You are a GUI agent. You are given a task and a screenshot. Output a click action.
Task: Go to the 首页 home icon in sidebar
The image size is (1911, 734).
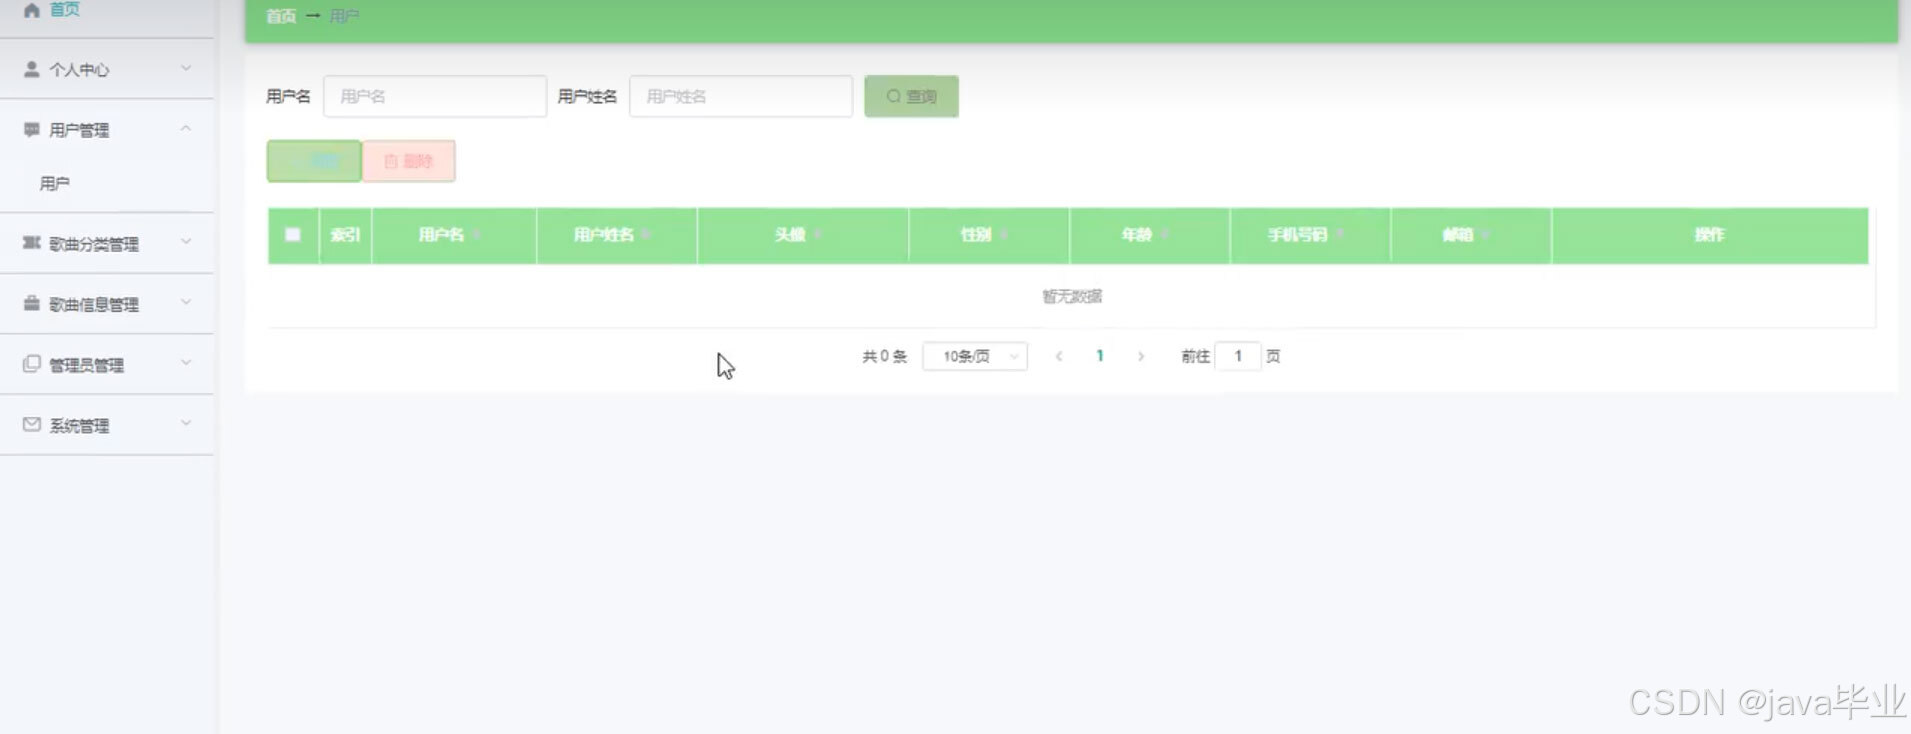[x=32, y=10]
